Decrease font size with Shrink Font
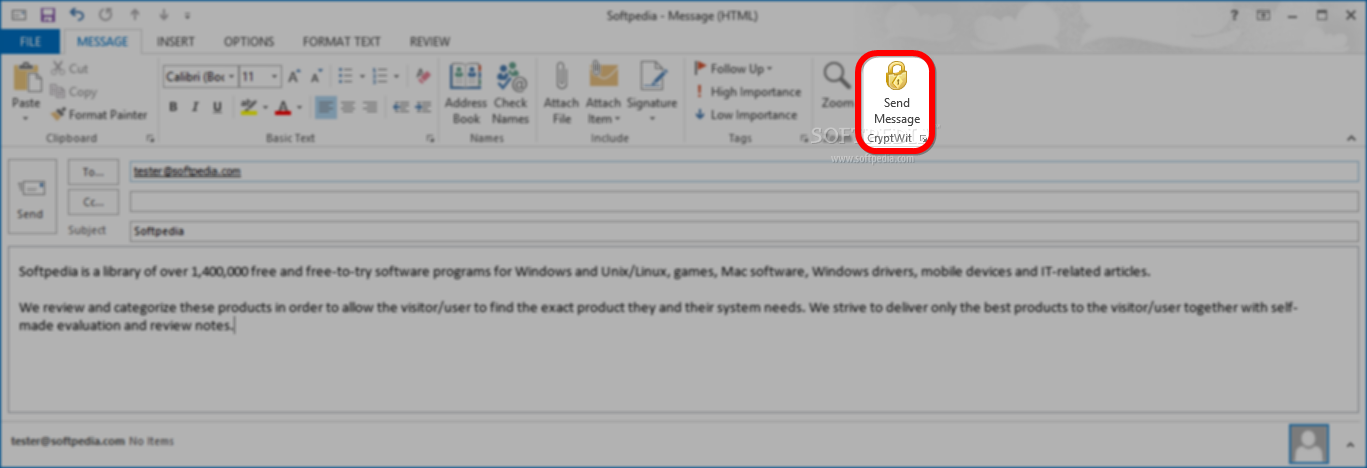Image resolution: width=1367 pixels, height=468 pixels. pyautogui.click(x=316, y=76)
